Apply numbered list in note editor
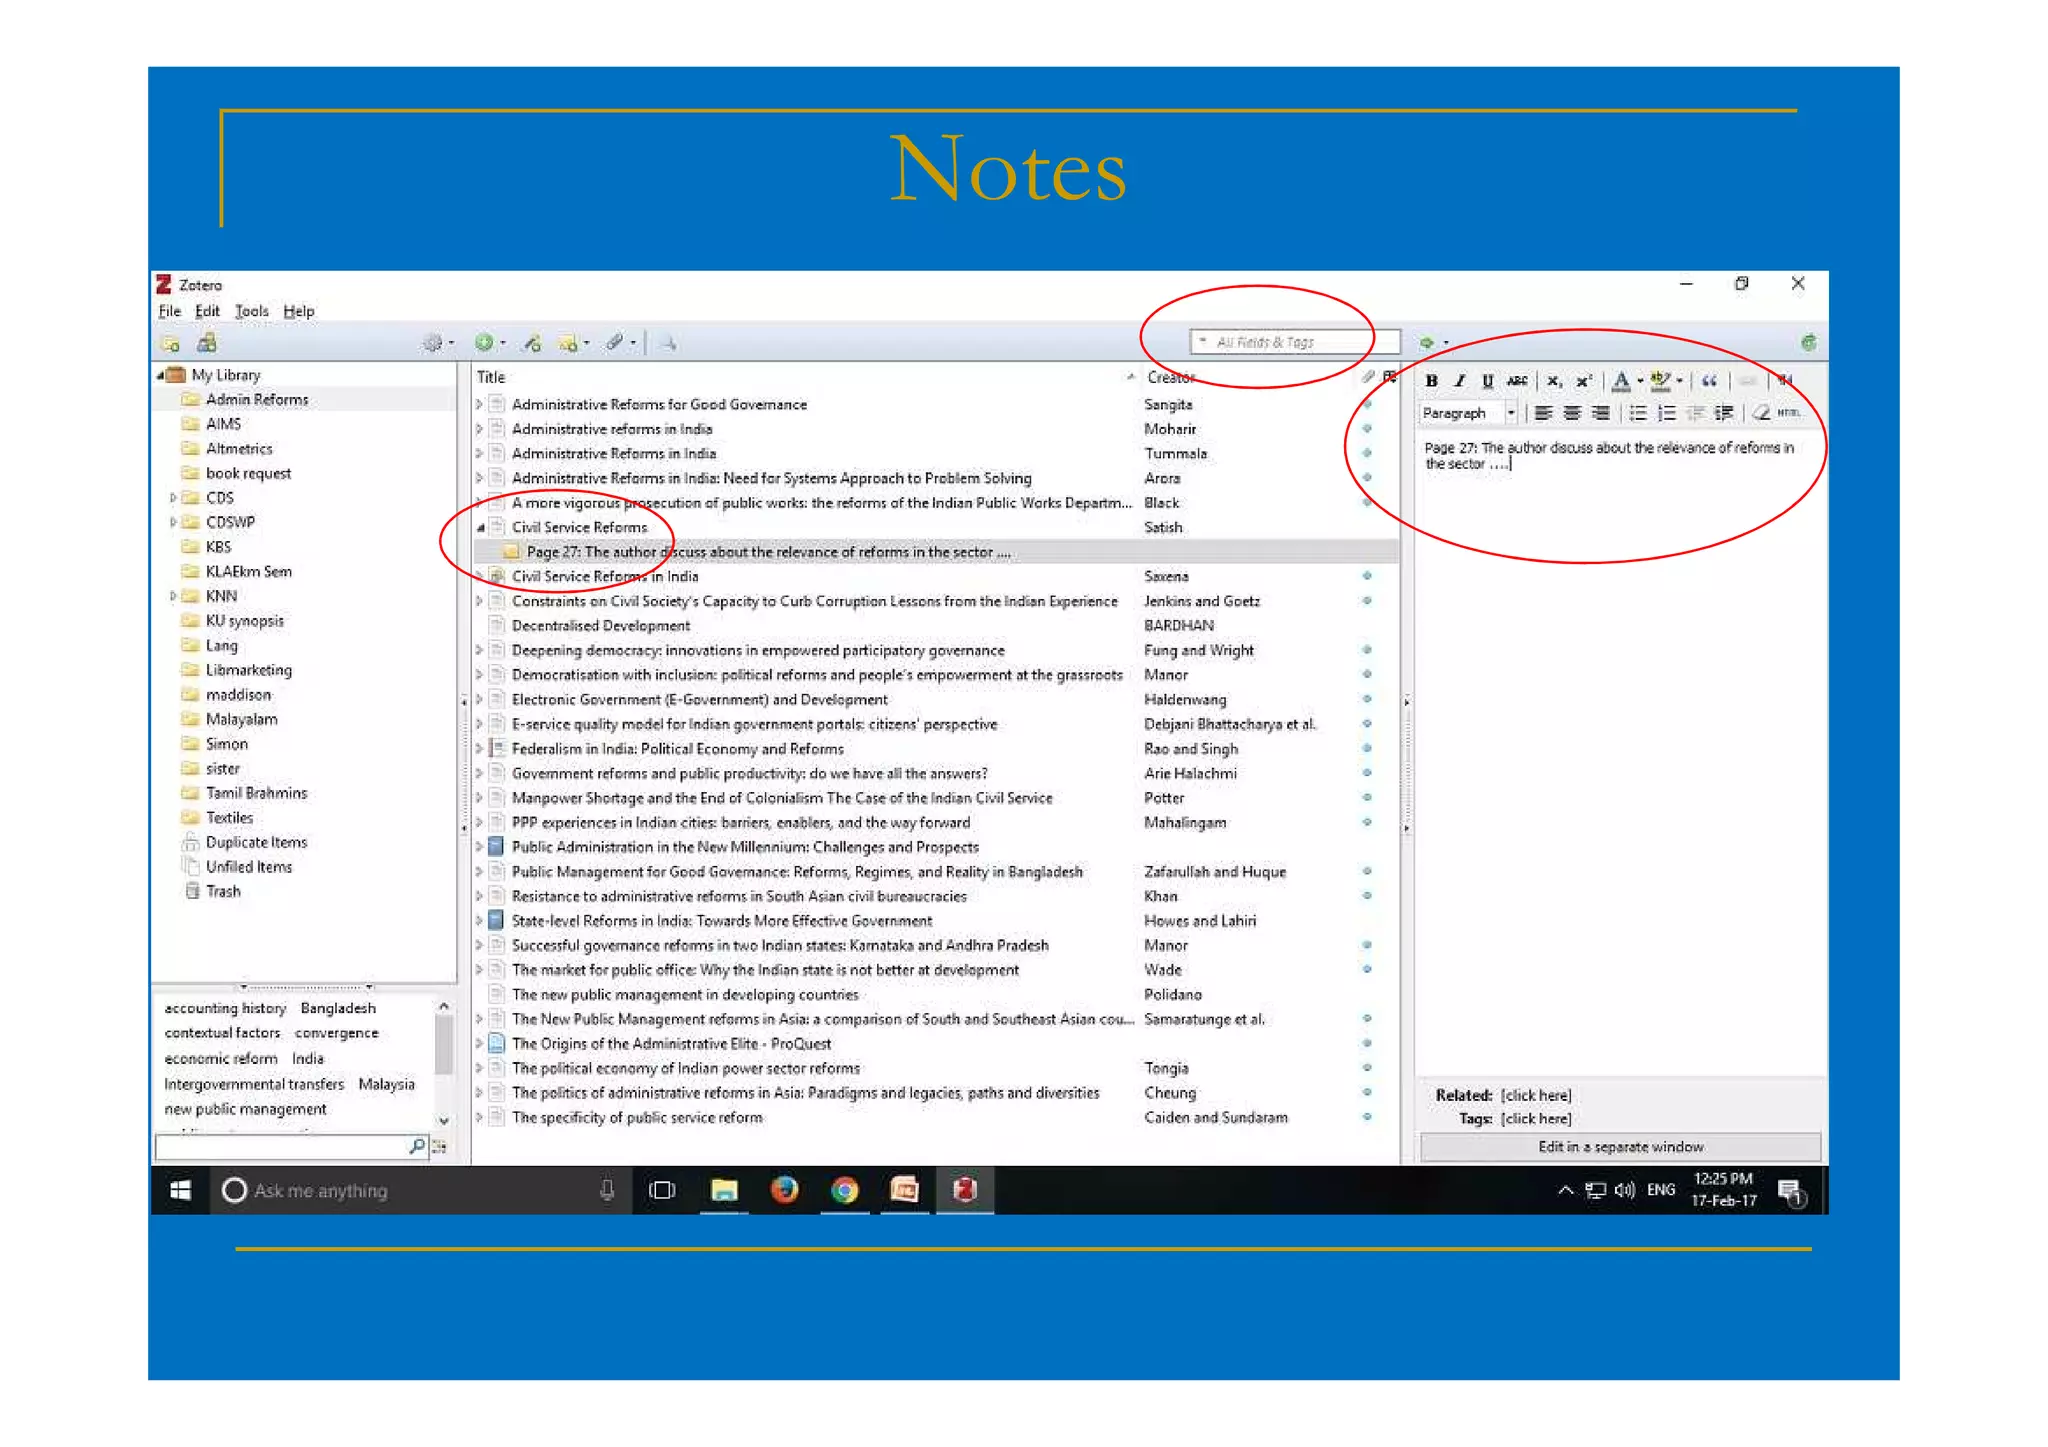Screen dimensions: 2048x1447 coord(1666,413)
